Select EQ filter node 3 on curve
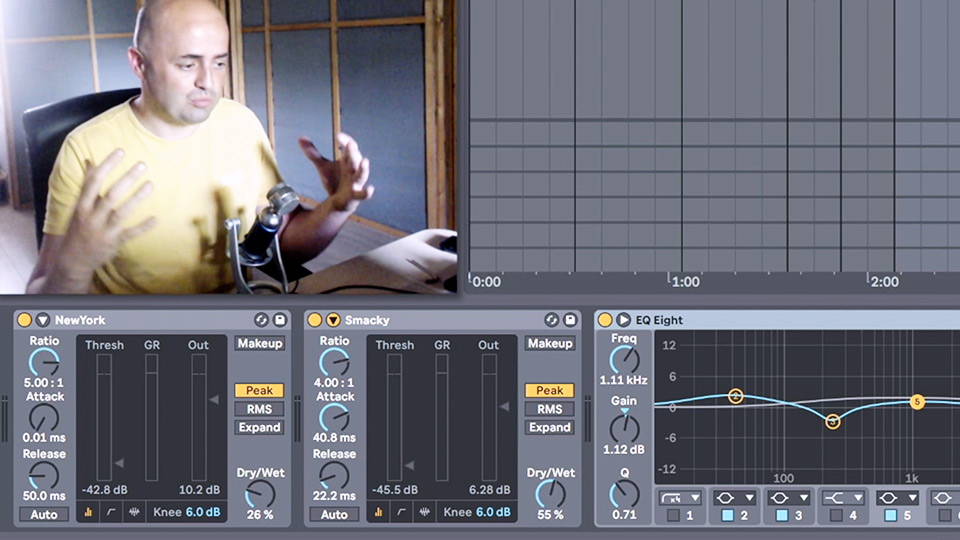 tap(833, 421)
